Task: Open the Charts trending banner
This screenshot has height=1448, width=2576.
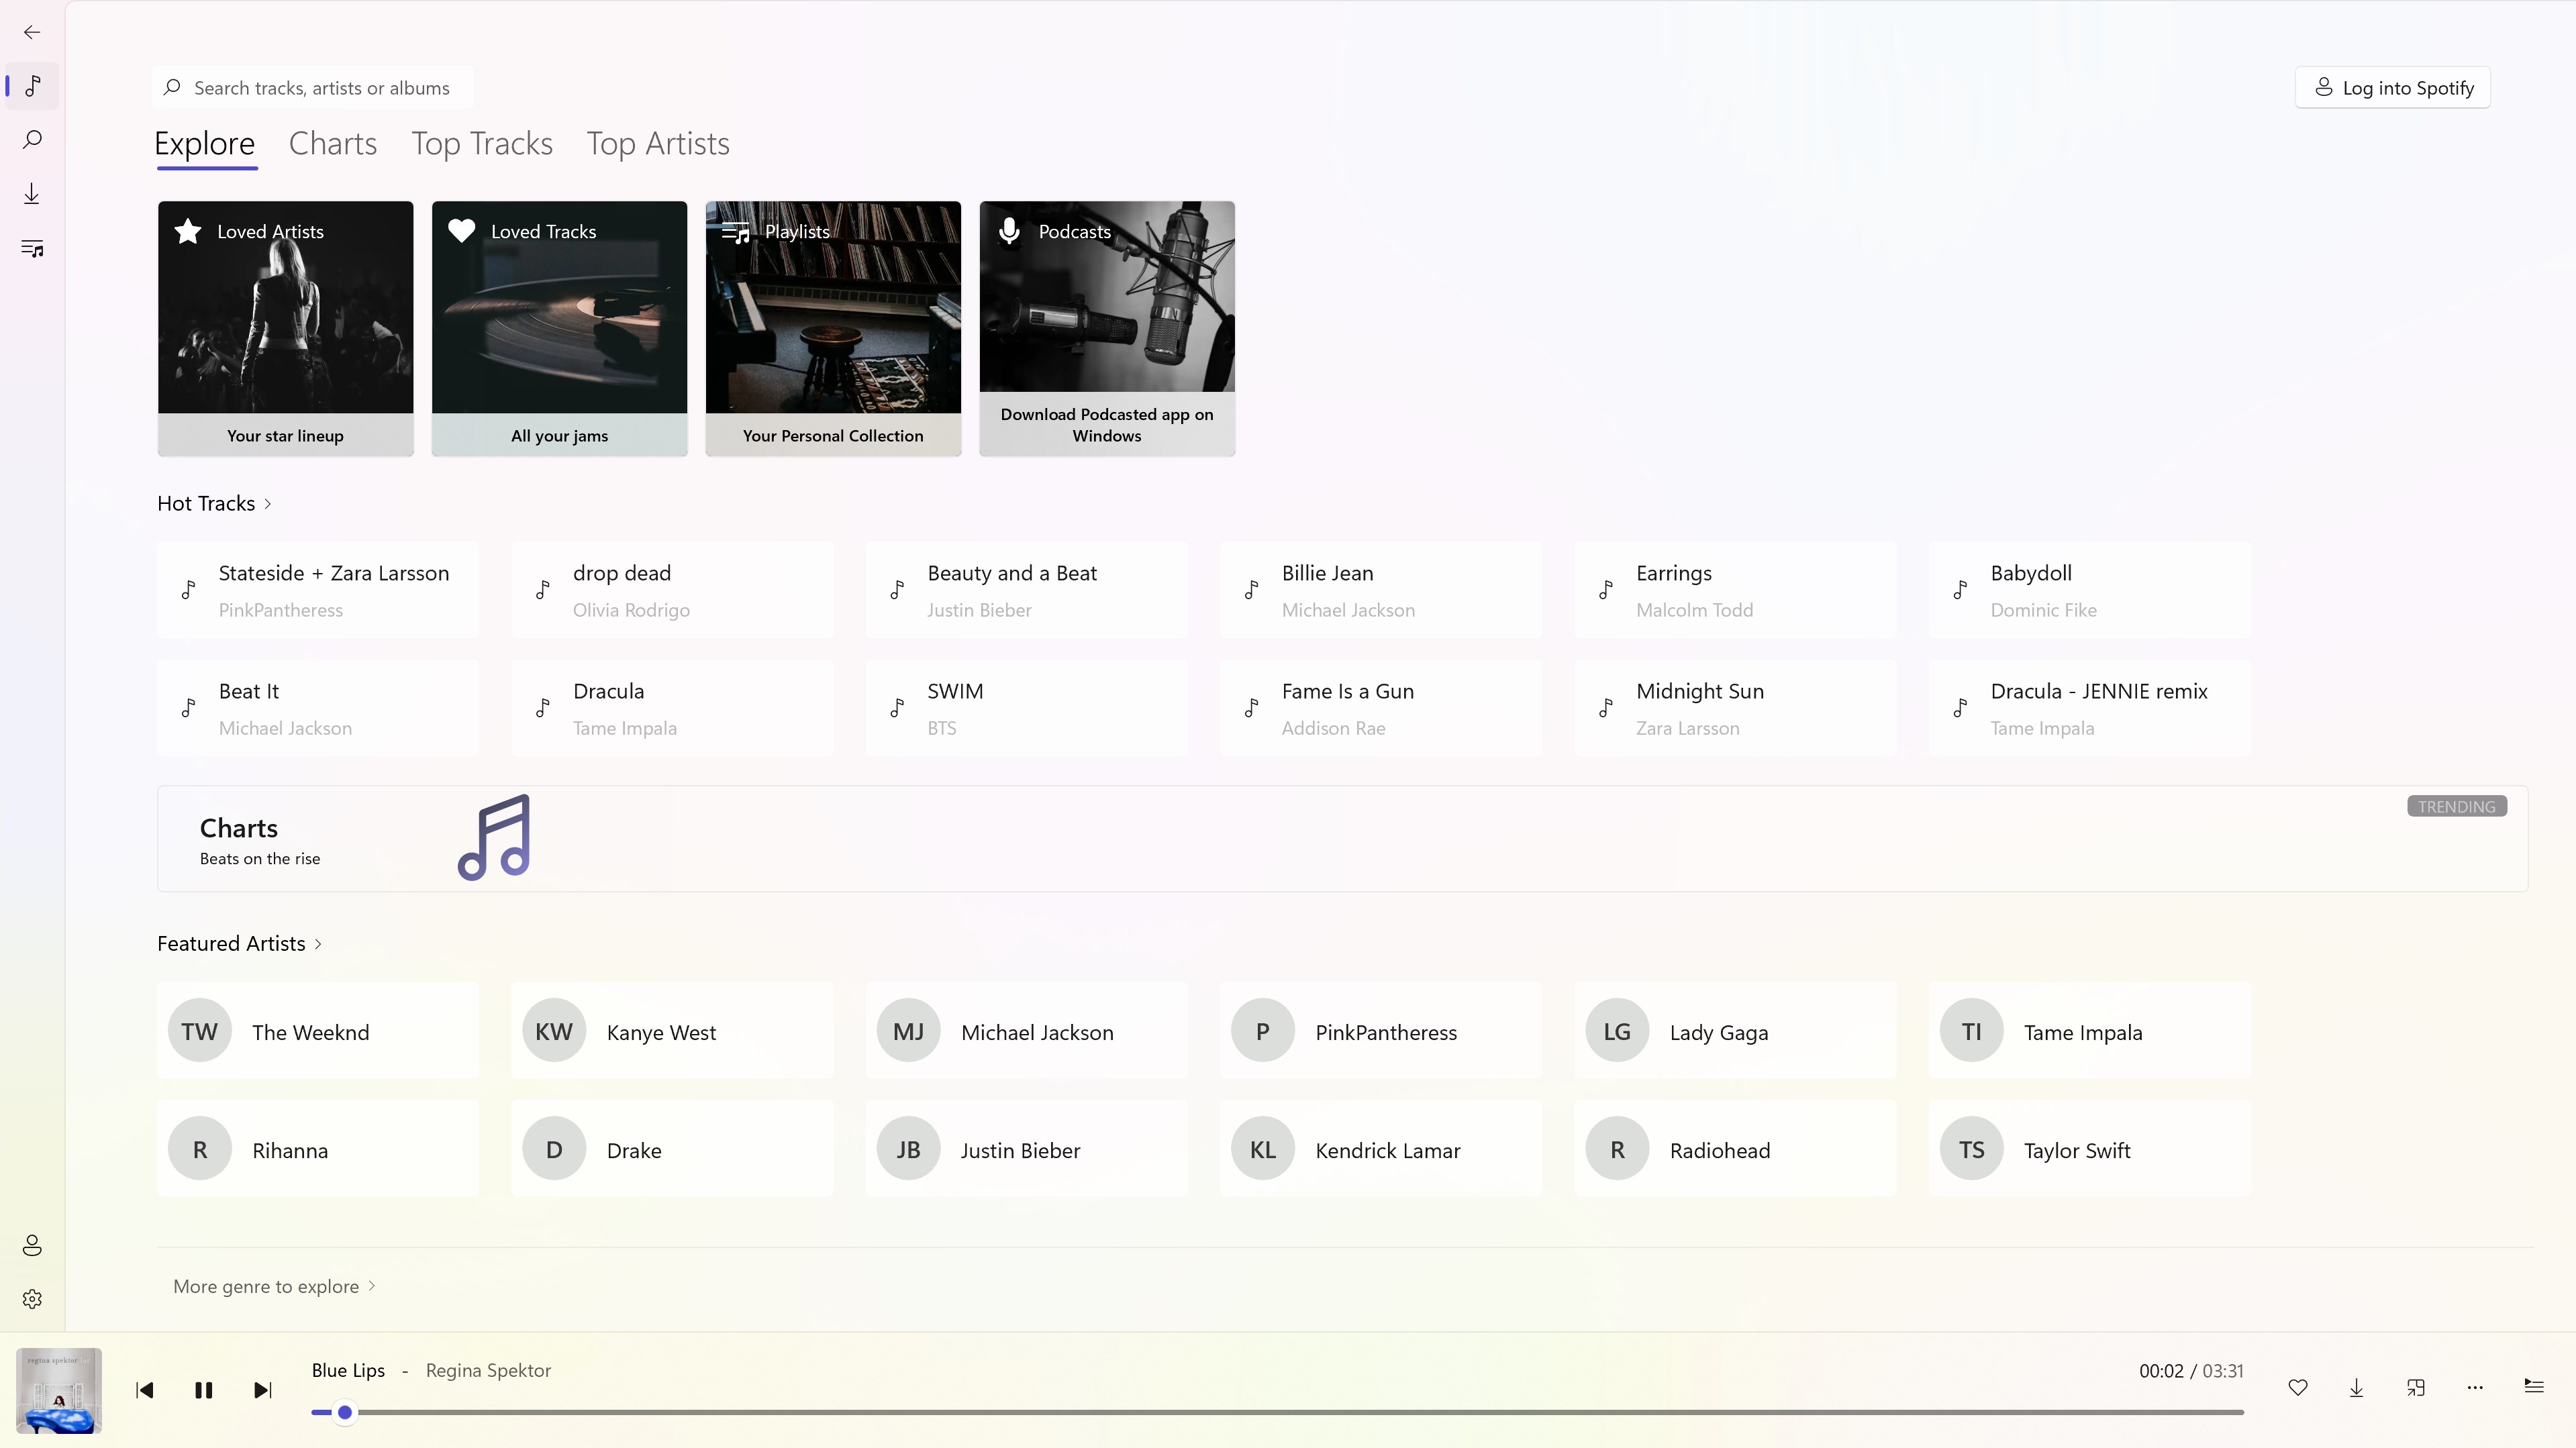Action: coord(1343,839)
